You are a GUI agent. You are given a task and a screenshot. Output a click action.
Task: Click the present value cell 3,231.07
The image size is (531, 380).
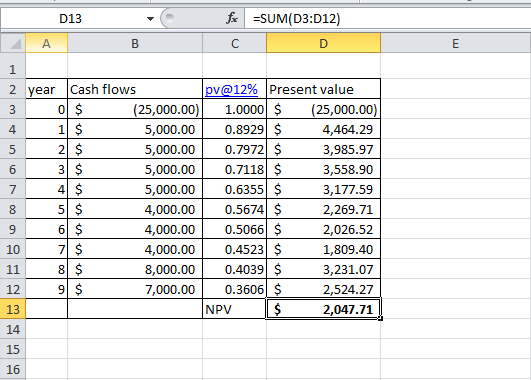tap(323, 269)
